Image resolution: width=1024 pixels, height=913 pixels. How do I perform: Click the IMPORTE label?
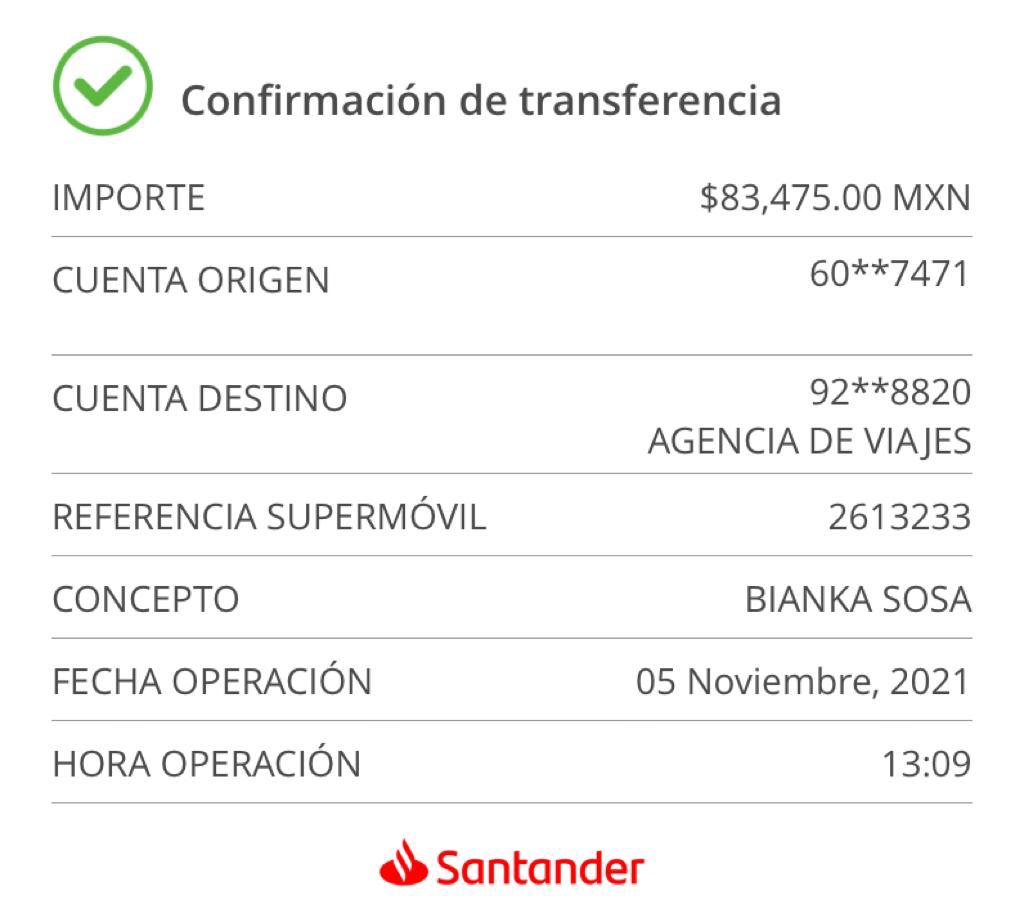pos(129,198)
